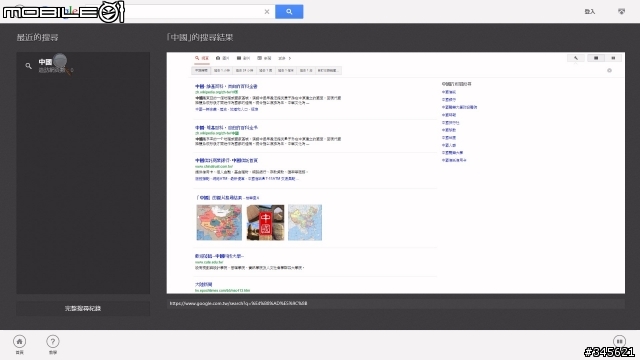
Task: Open the second Wikipedia 中國 result title
Action: pyautogui.click(x=226, y=128)
